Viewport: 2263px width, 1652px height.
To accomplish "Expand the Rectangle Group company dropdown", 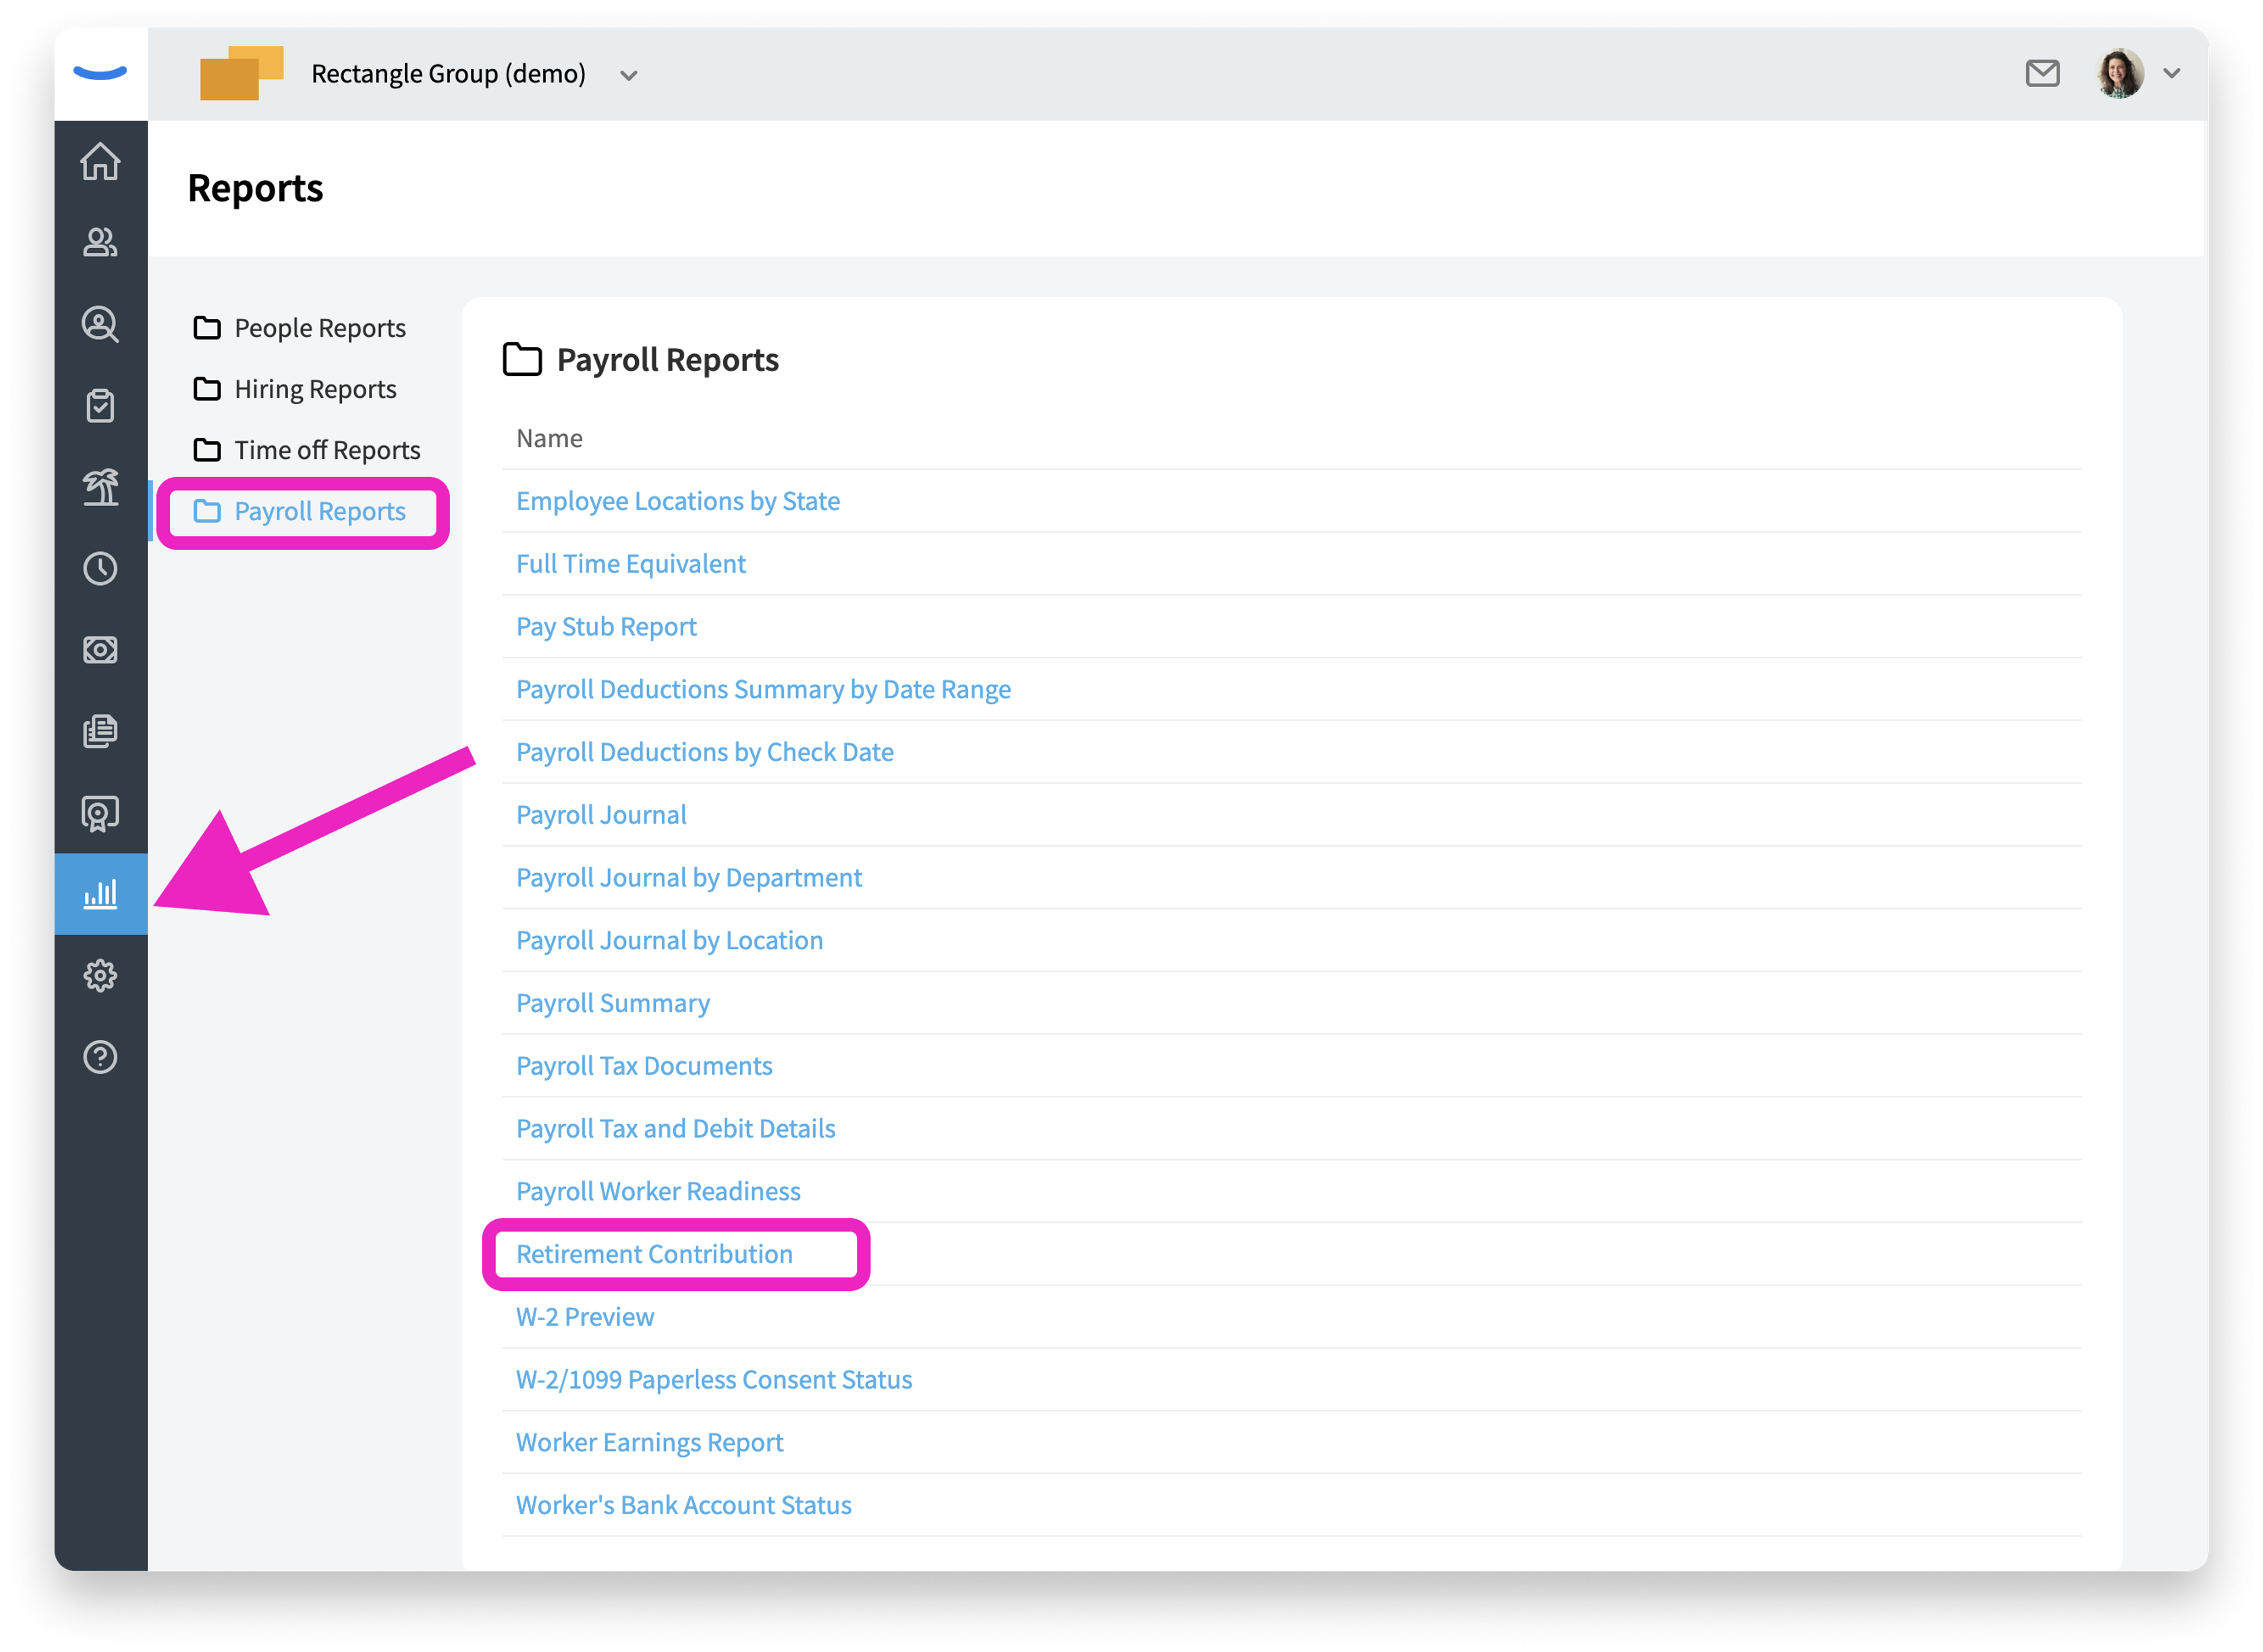I will 628,75.
